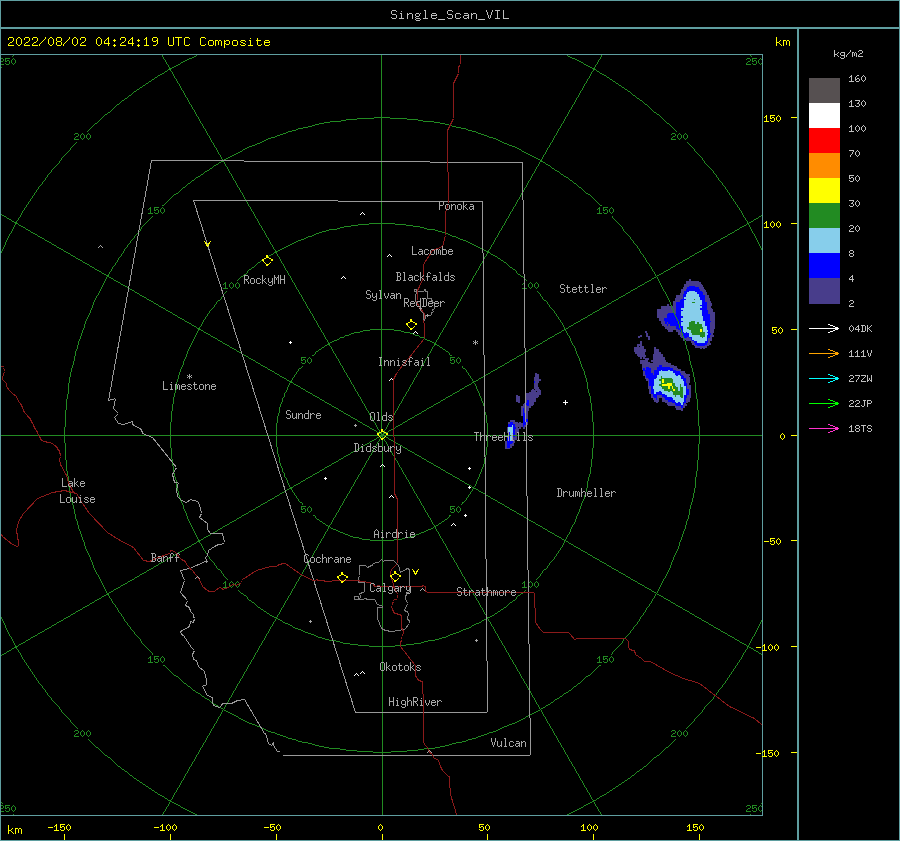
Task: Click the red 70-100 legend swatch
Action: pos(824,141)
